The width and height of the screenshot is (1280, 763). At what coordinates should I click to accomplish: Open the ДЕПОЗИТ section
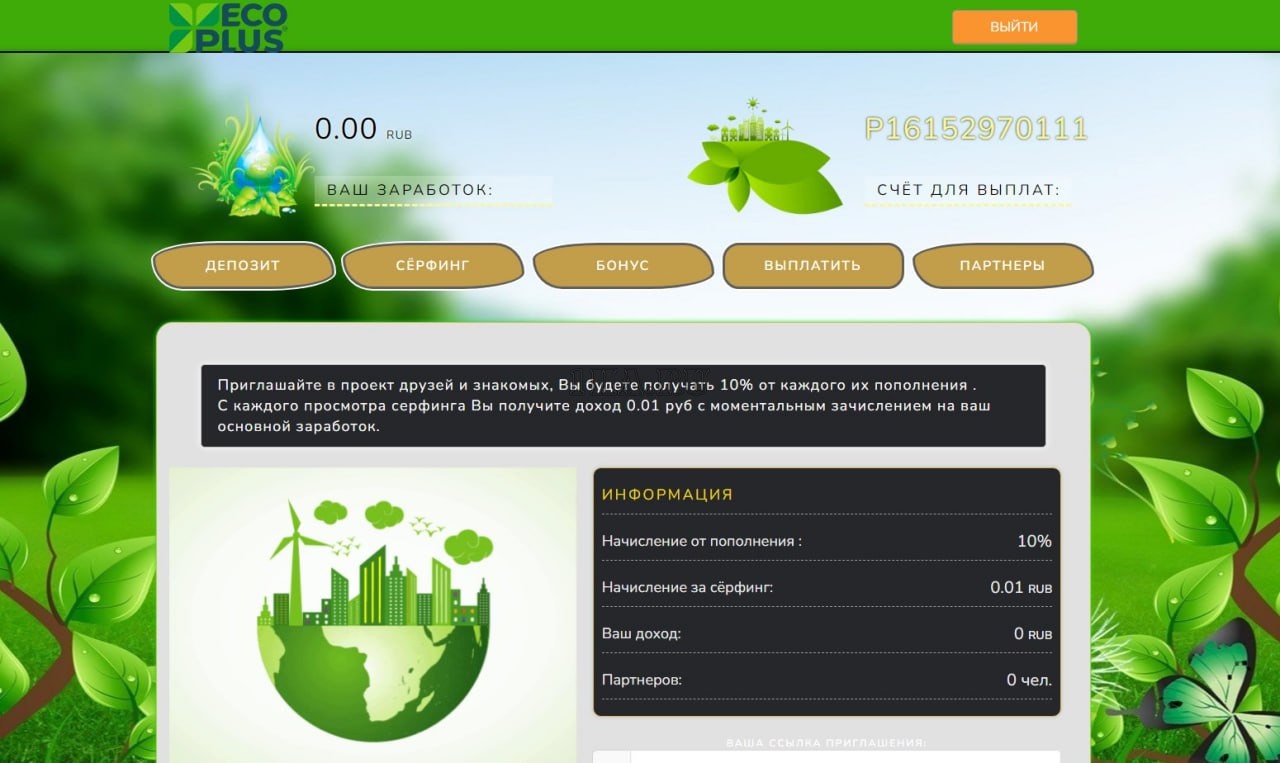click(x=243, y=265)
